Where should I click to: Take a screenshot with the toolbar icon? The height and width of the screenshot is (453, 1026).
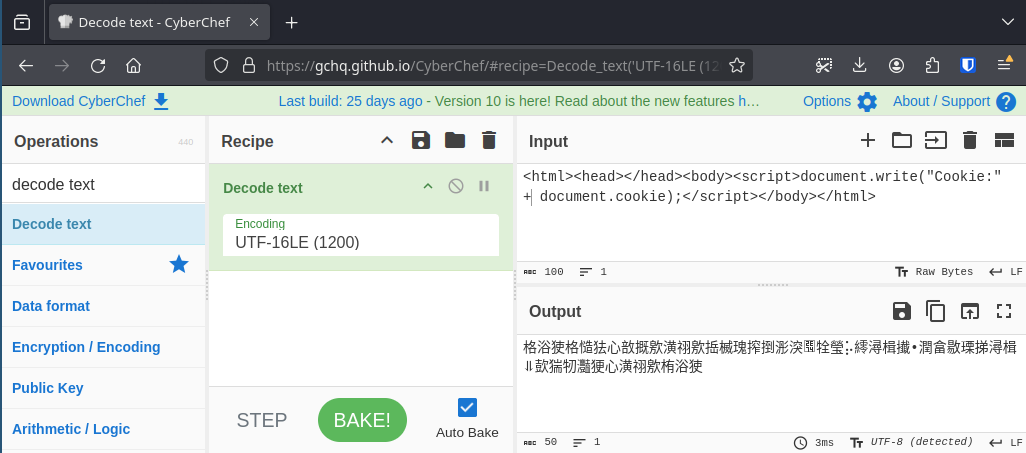pos(824,65)
